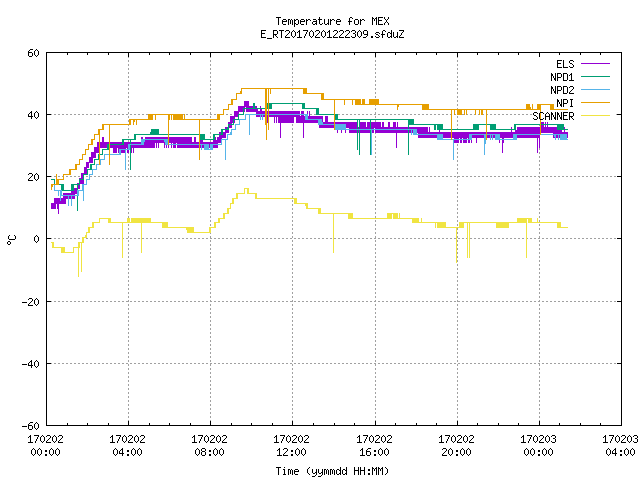Click the green NPD1 legend line sample
The height and width of the screenshot is (480, 640).
point(595,76)
